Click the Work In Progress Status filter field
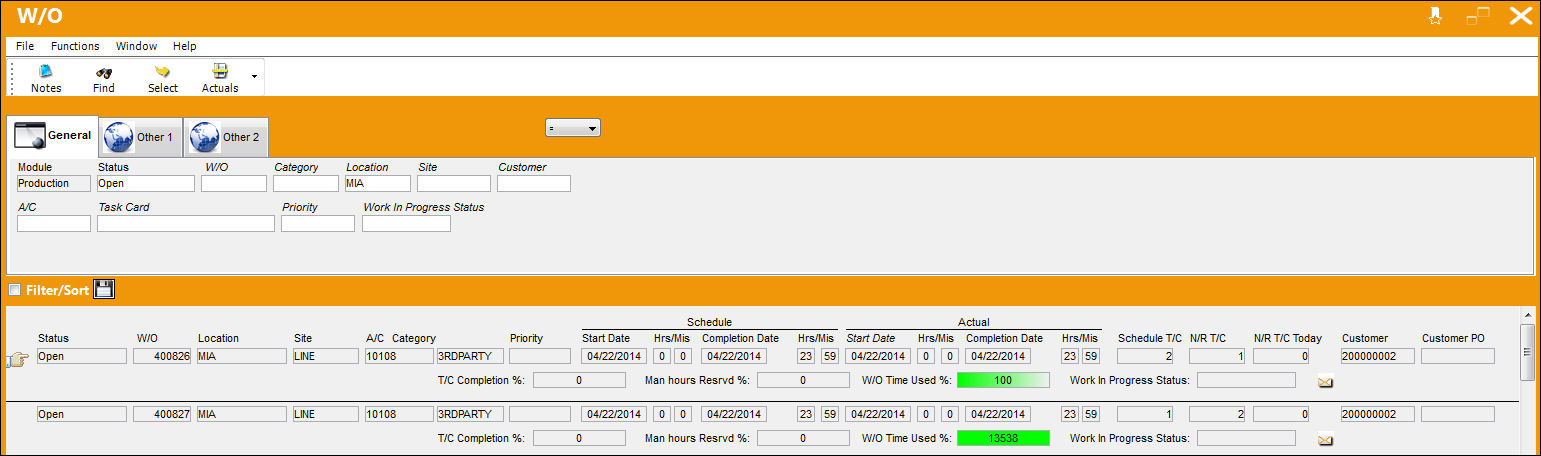Screen dimensions: 1541x456 coord(406,224)
